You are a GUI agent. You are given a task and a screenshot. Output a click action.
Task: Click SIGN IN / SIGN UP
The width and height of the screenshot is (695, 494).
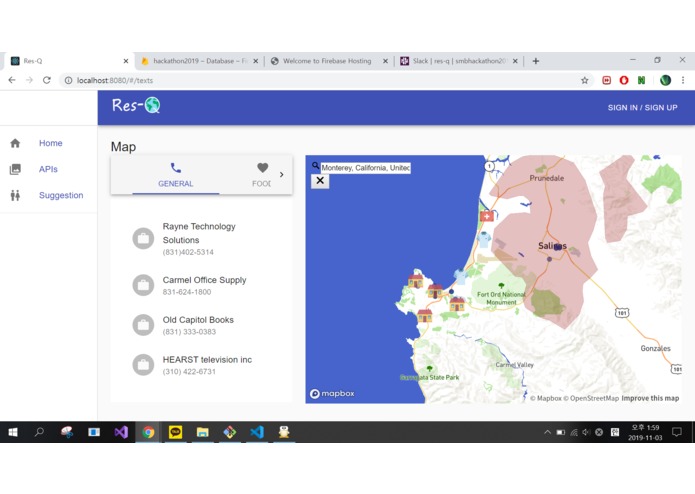(x=642, y=108)
